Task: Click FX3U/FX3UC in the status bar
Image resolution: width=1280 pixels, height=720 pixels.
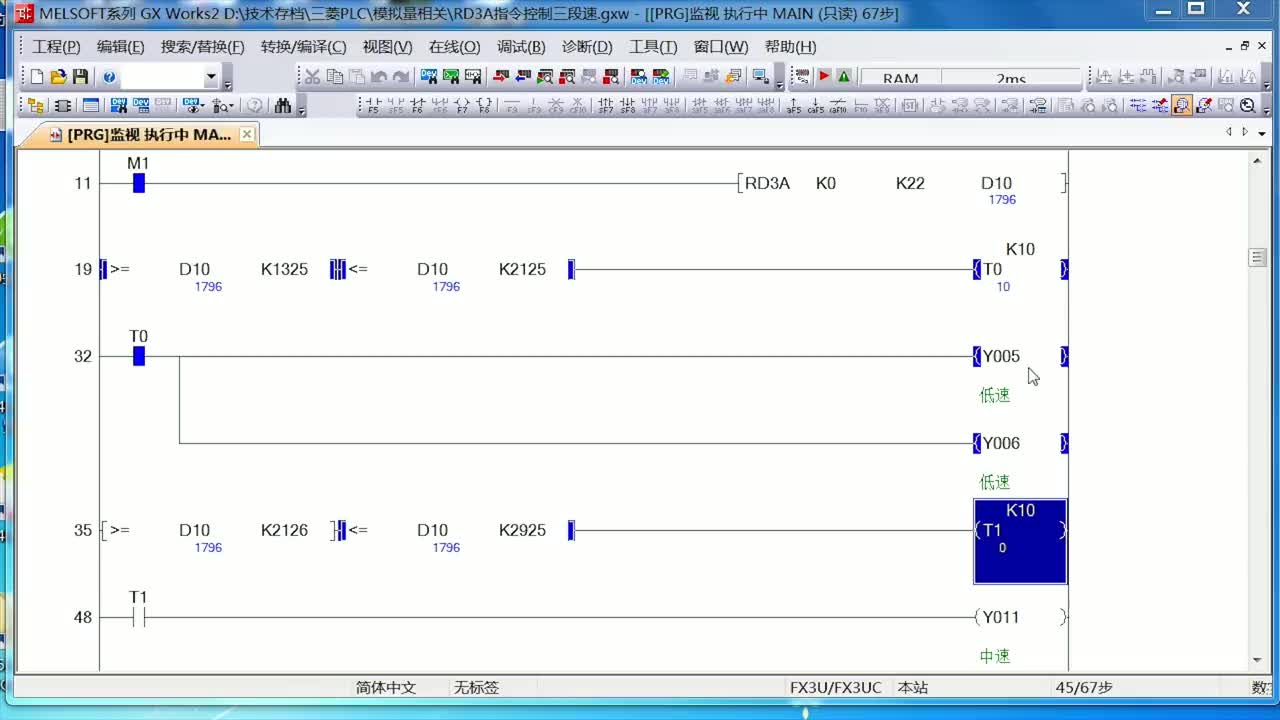Action: tap(836, 688)
